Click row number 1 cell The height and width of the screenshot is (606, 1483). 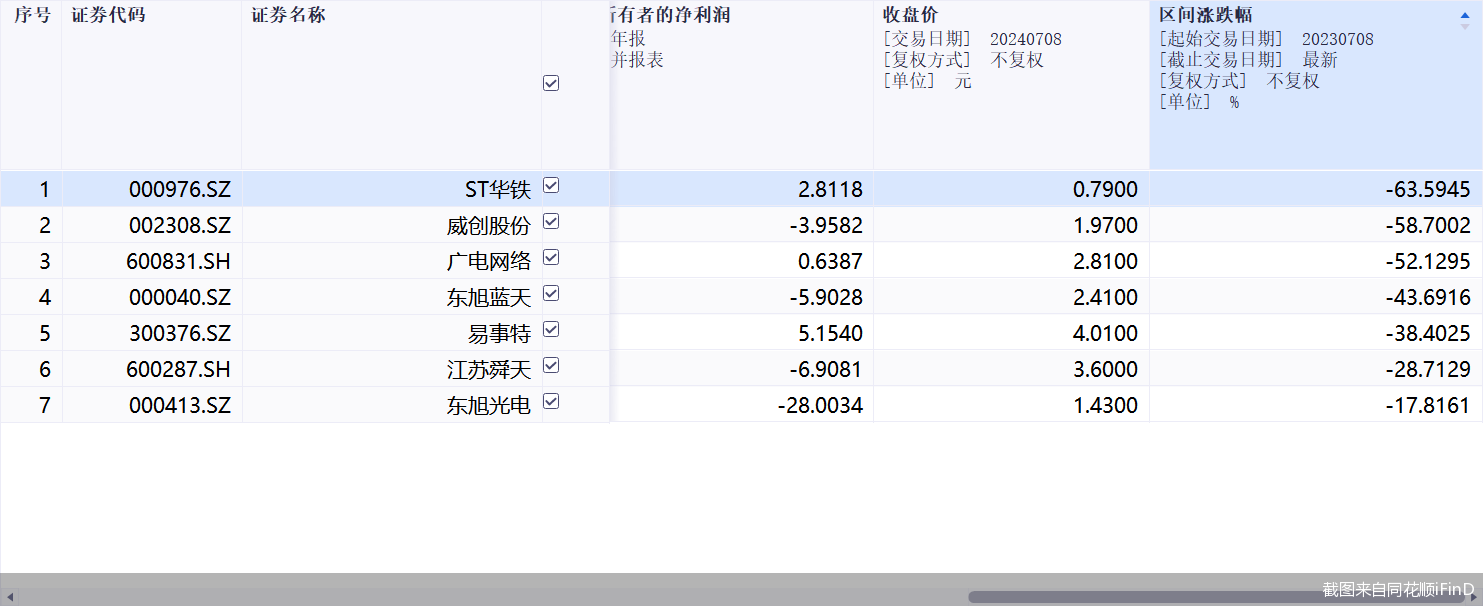tap(31, 190)
